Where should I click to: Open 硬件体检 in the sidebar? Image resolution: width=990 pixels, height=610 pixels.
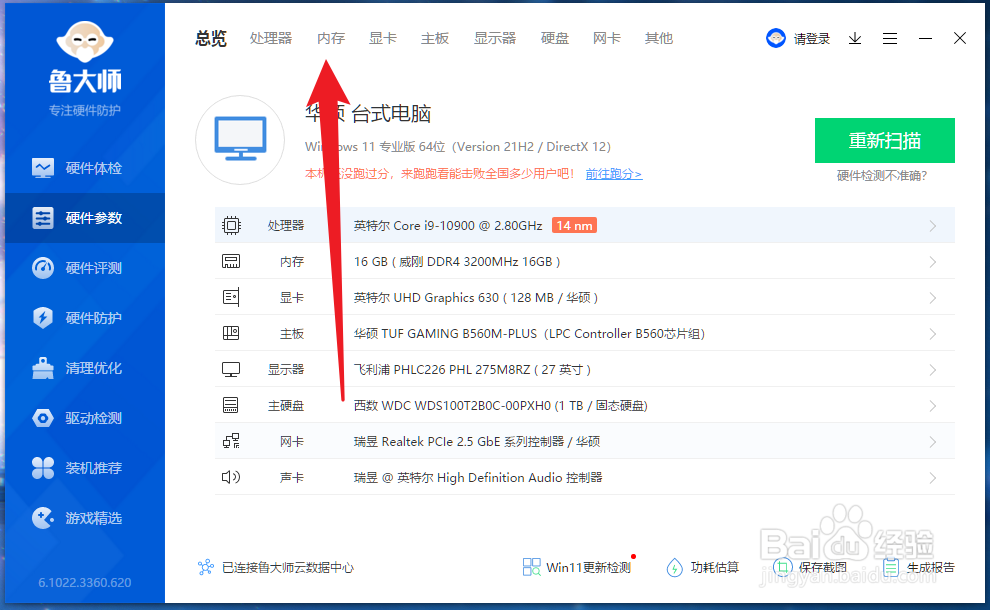tap(85, 168)
